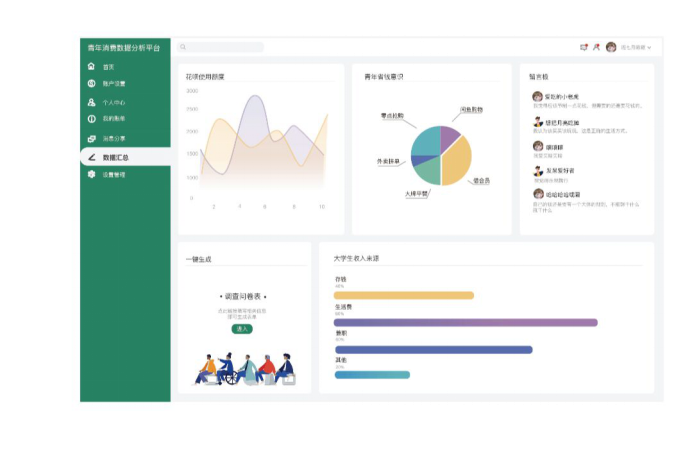Click the 大学生收入来源 card title
The width and height of the screenshot is (692, 474).
click(356, 258)
